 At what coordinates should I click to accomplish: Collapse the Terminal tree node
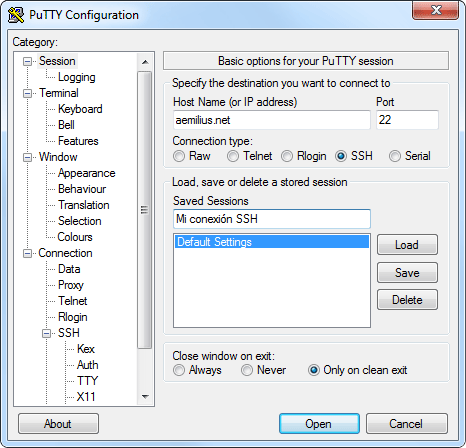(x=27, y=93)
